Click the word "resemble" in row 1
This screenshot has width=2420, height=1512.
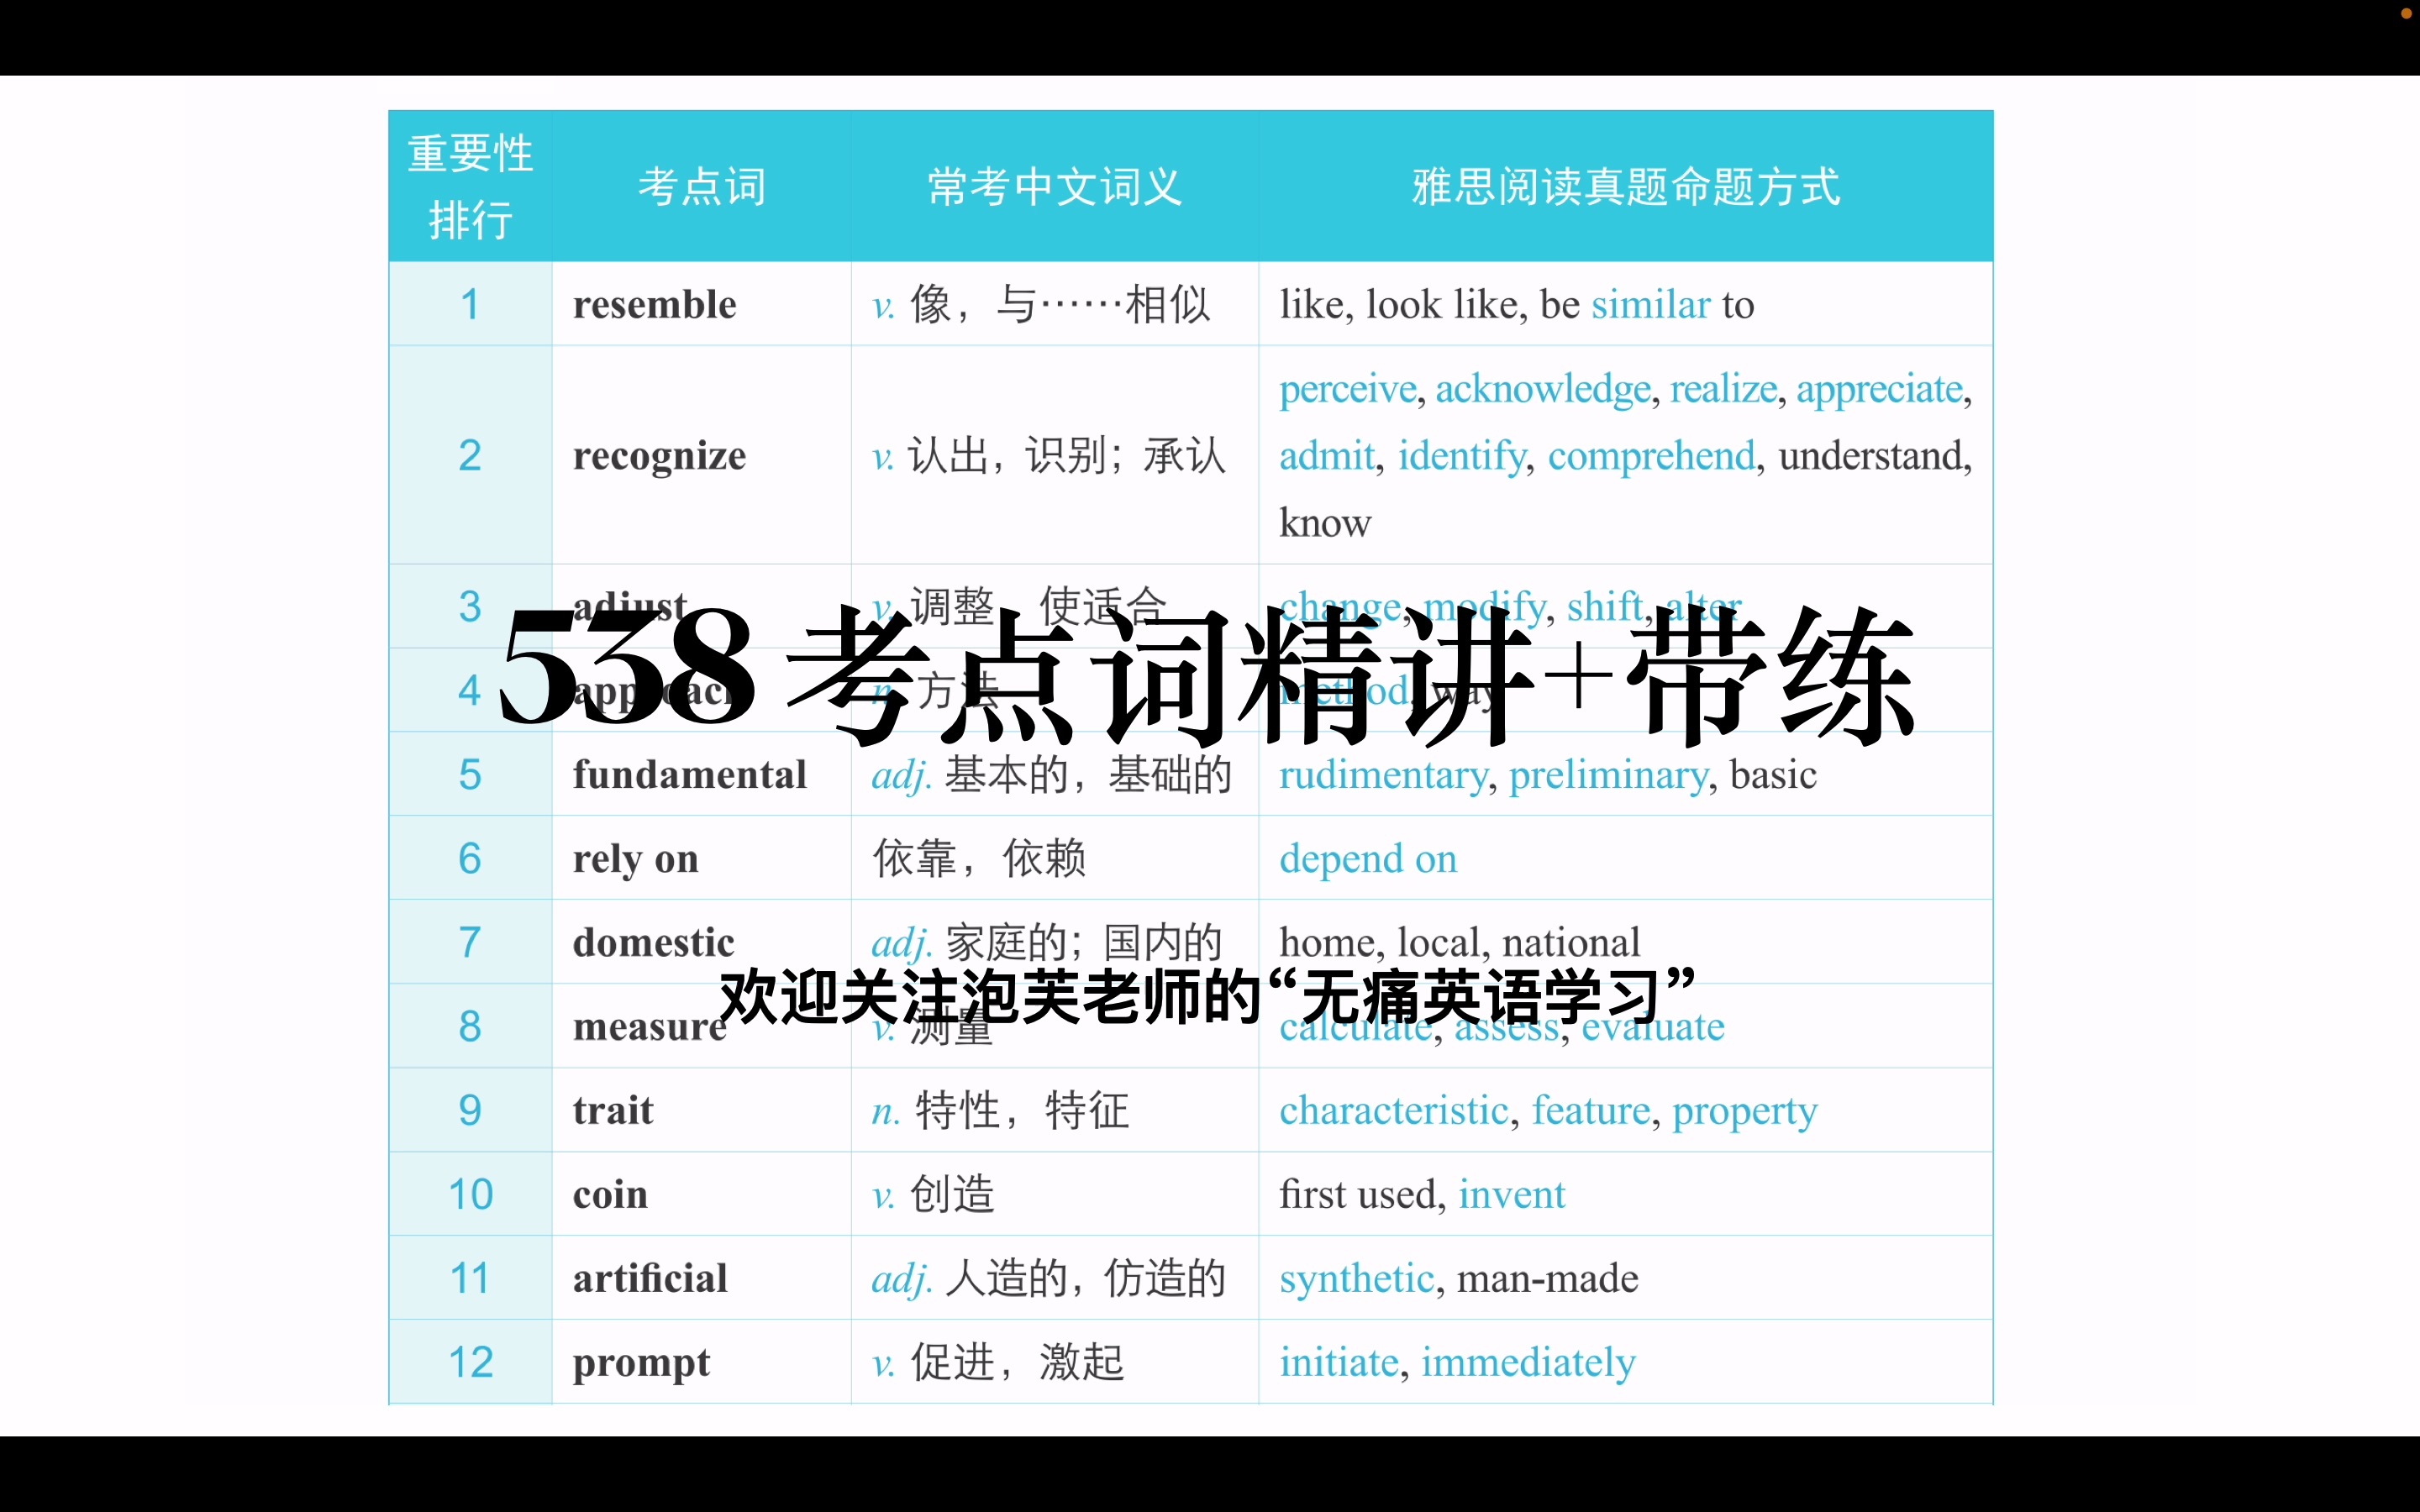click(x=654, y=304)
